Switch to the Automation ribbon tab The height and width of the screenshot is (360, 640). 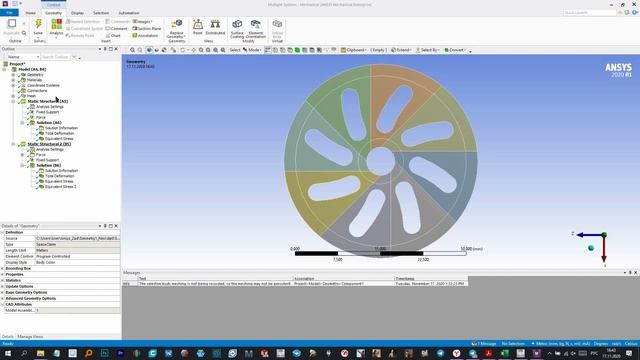pyautogui.click(x=129, y=13)
